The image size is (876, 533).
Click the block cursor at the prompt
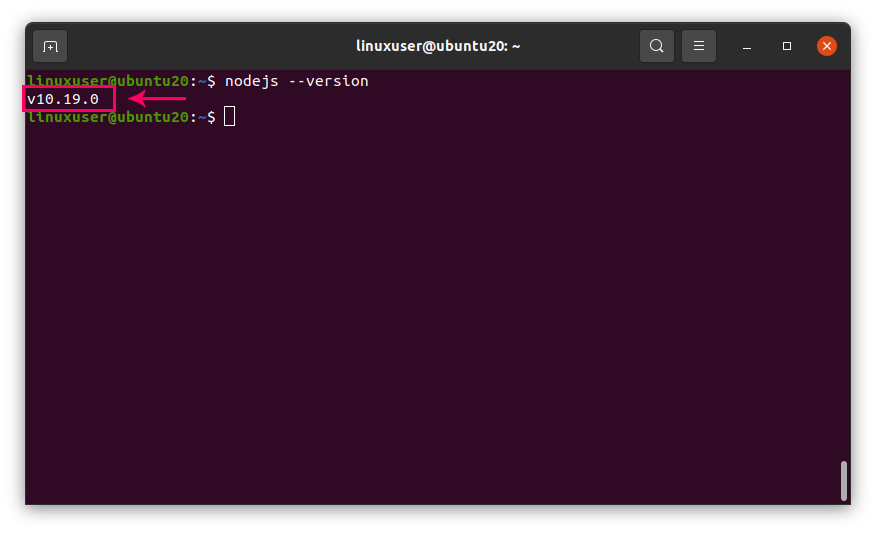[x=229, y=117]
